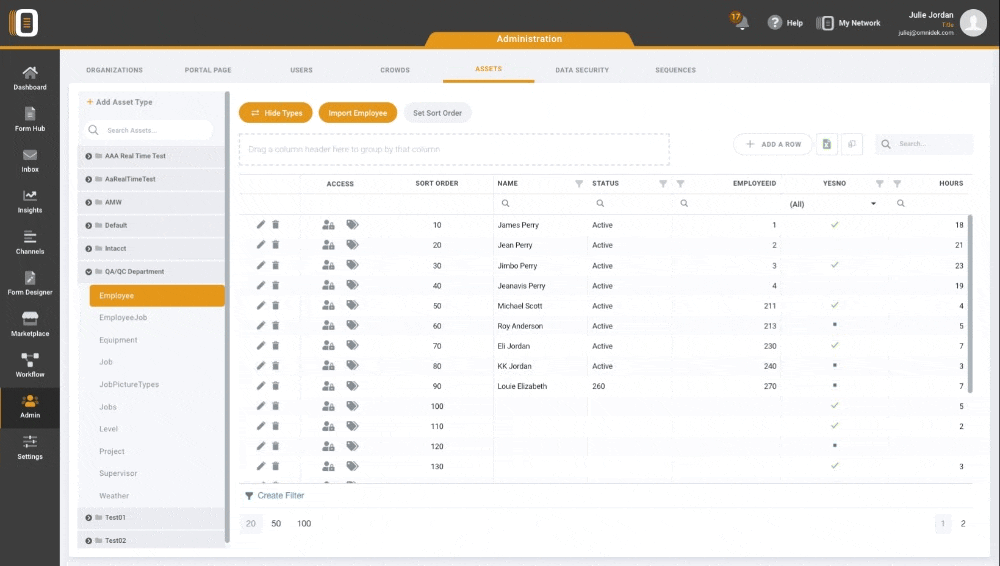
Task: Toggle the YesNo check for Michael Scott
Action: pos(834,305)
